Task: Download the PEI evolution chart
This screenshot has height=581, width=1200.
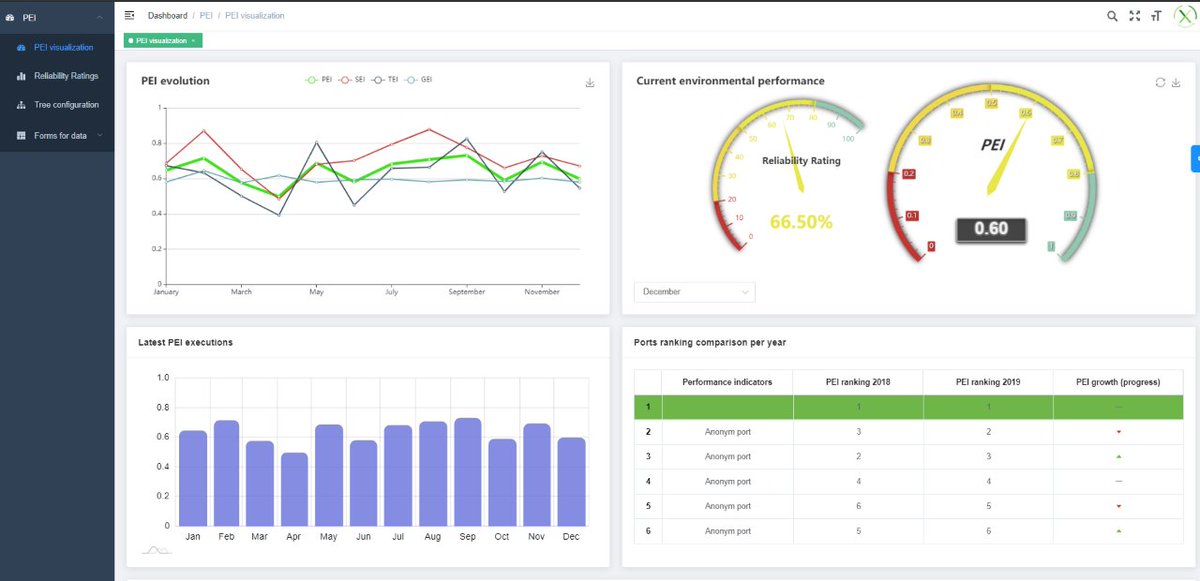Action: 590,83
